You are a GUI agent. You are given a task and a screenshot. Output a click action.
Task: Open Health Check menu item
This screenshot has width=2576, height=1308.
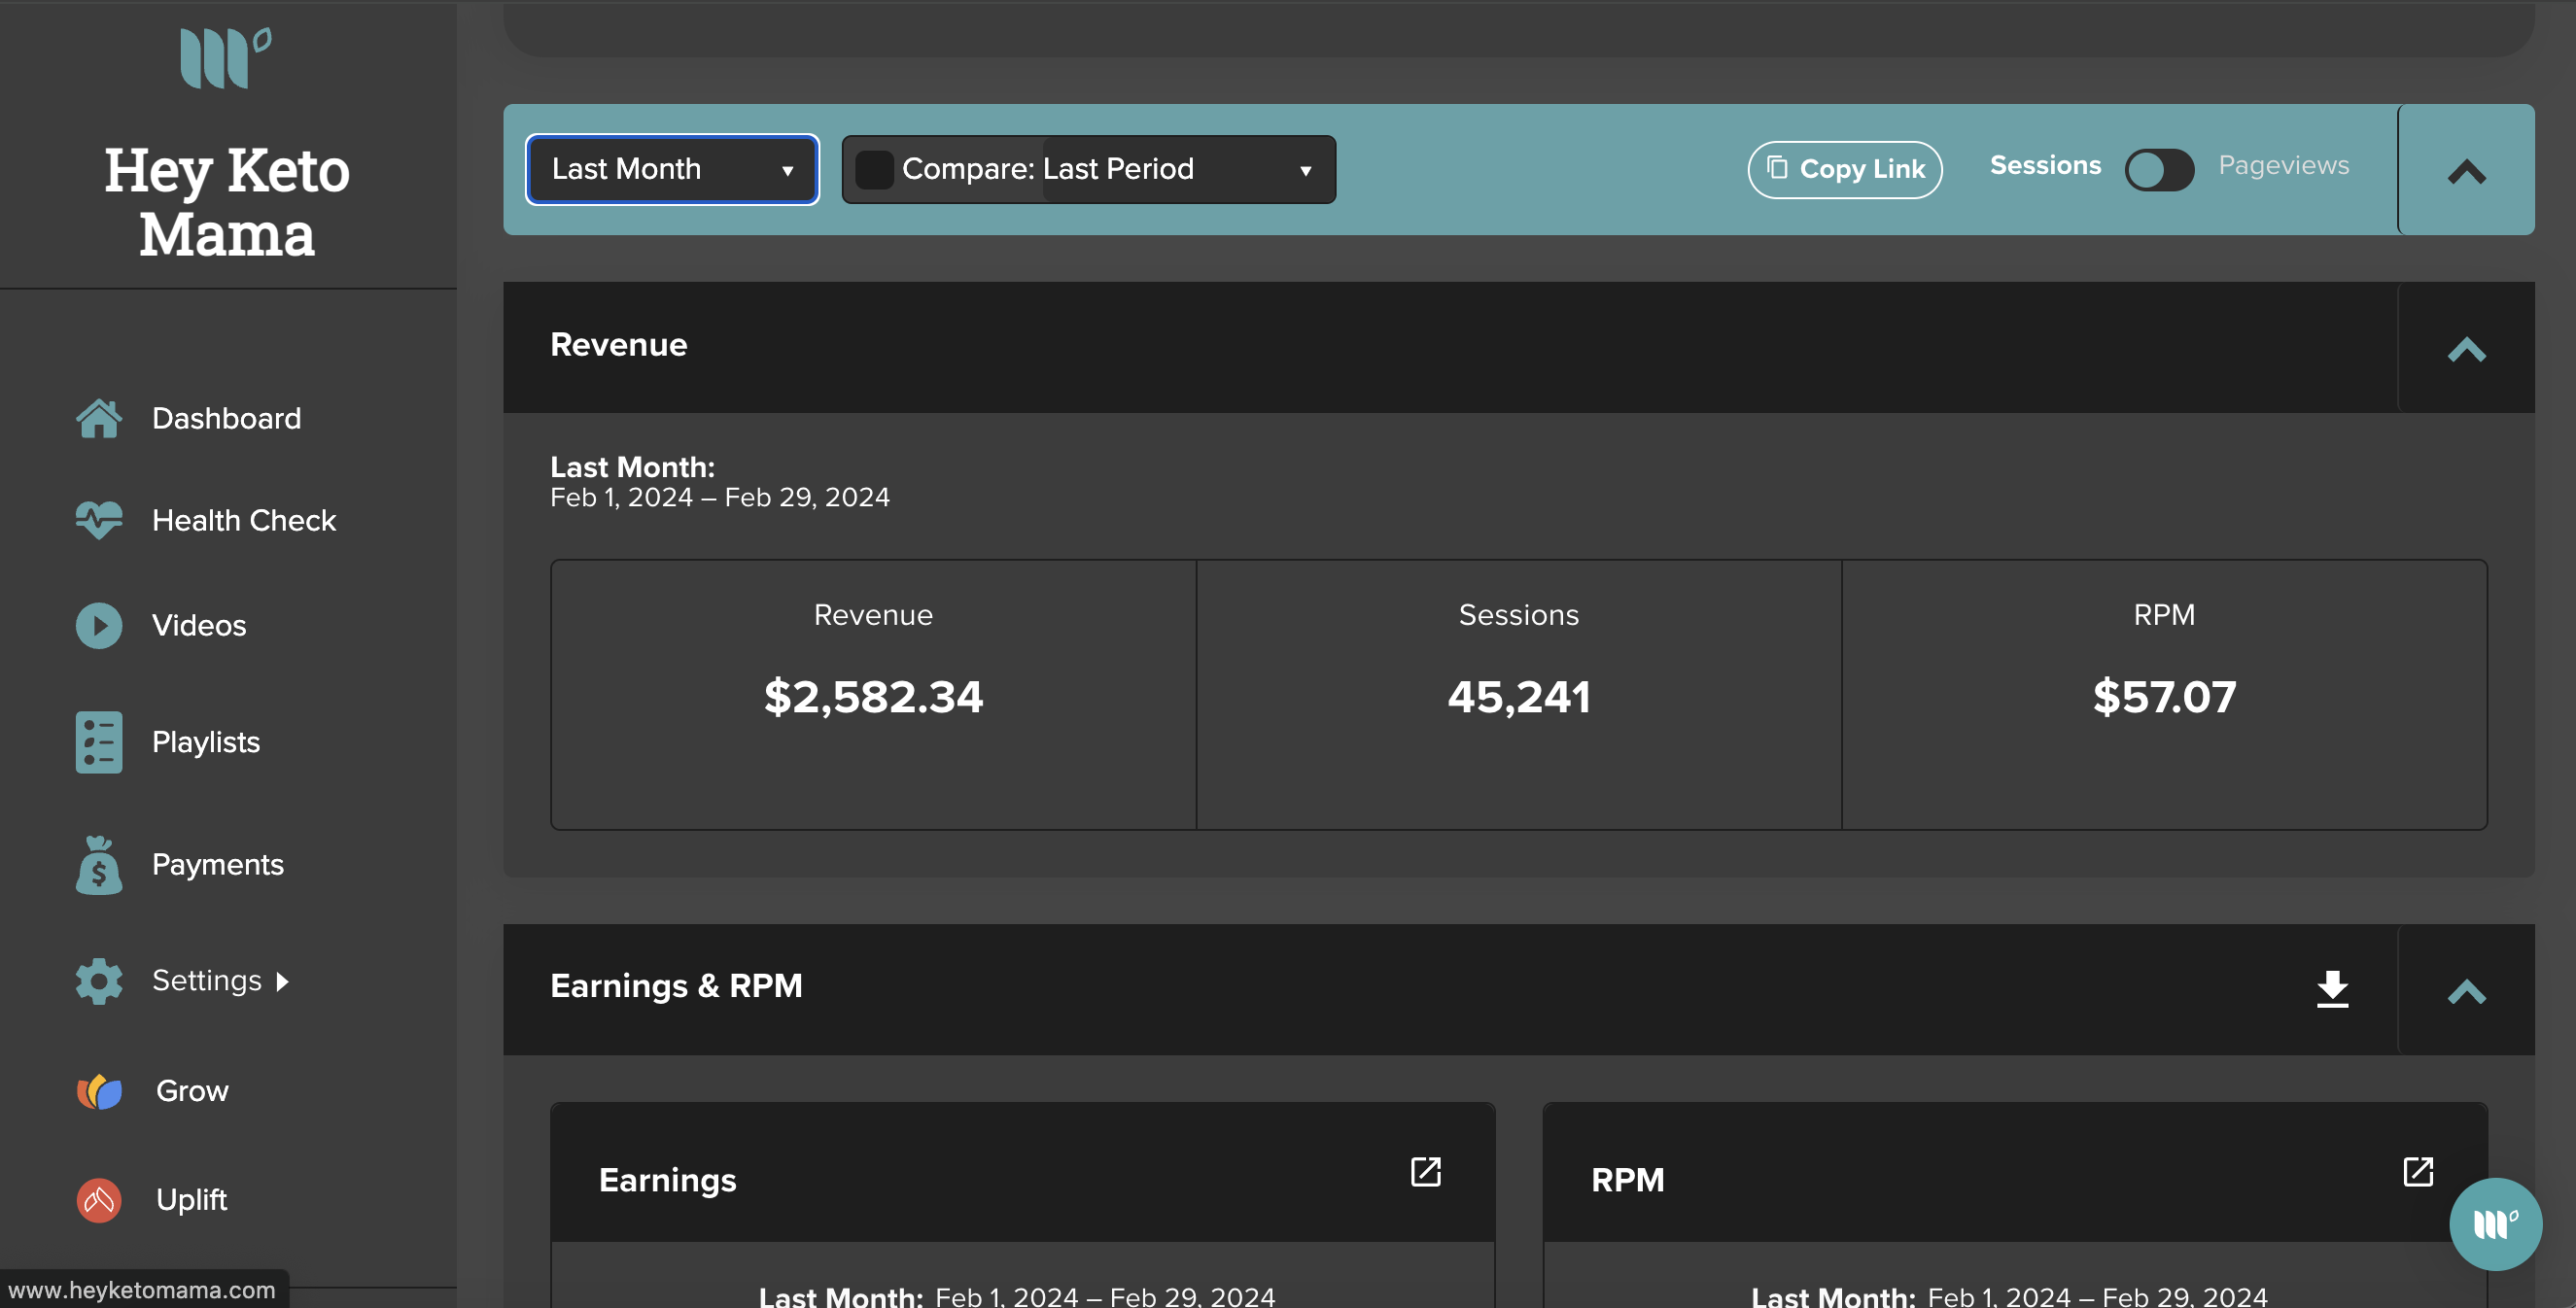coord(244,520)
